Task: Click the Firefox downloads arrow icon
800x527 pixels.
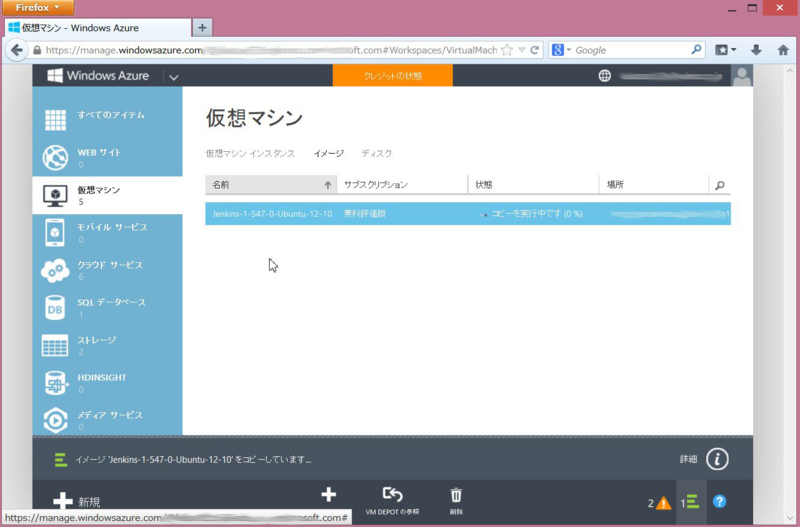Action: [756, 50]
